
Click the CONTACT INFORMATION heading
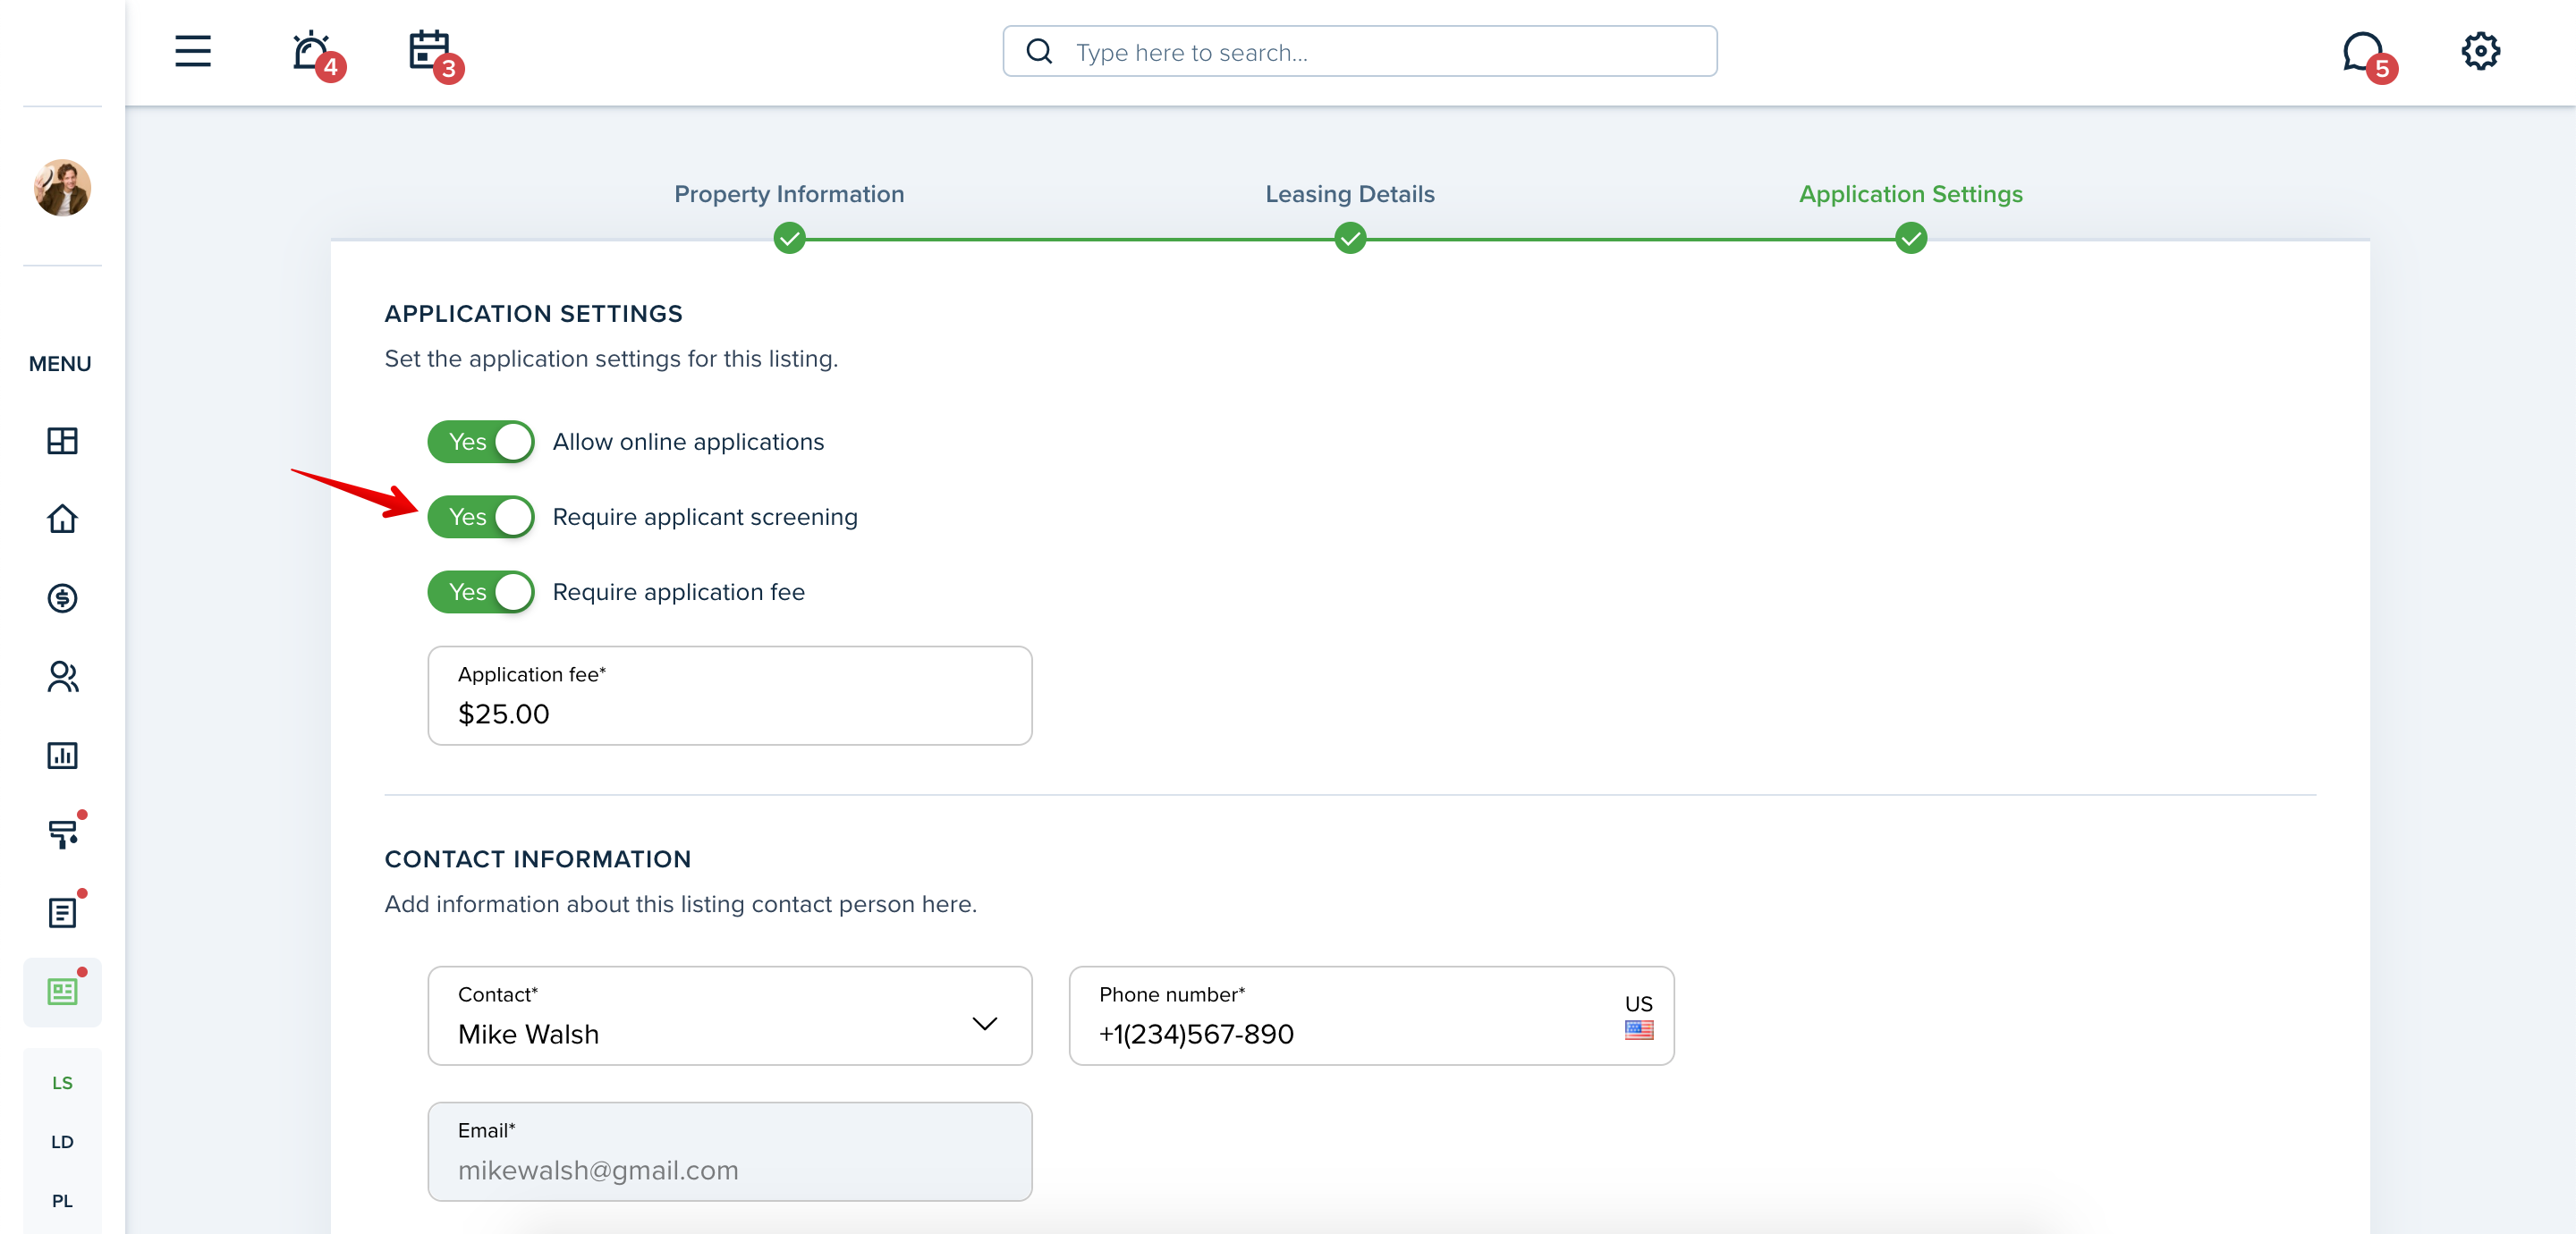click(x=538, y=859)
